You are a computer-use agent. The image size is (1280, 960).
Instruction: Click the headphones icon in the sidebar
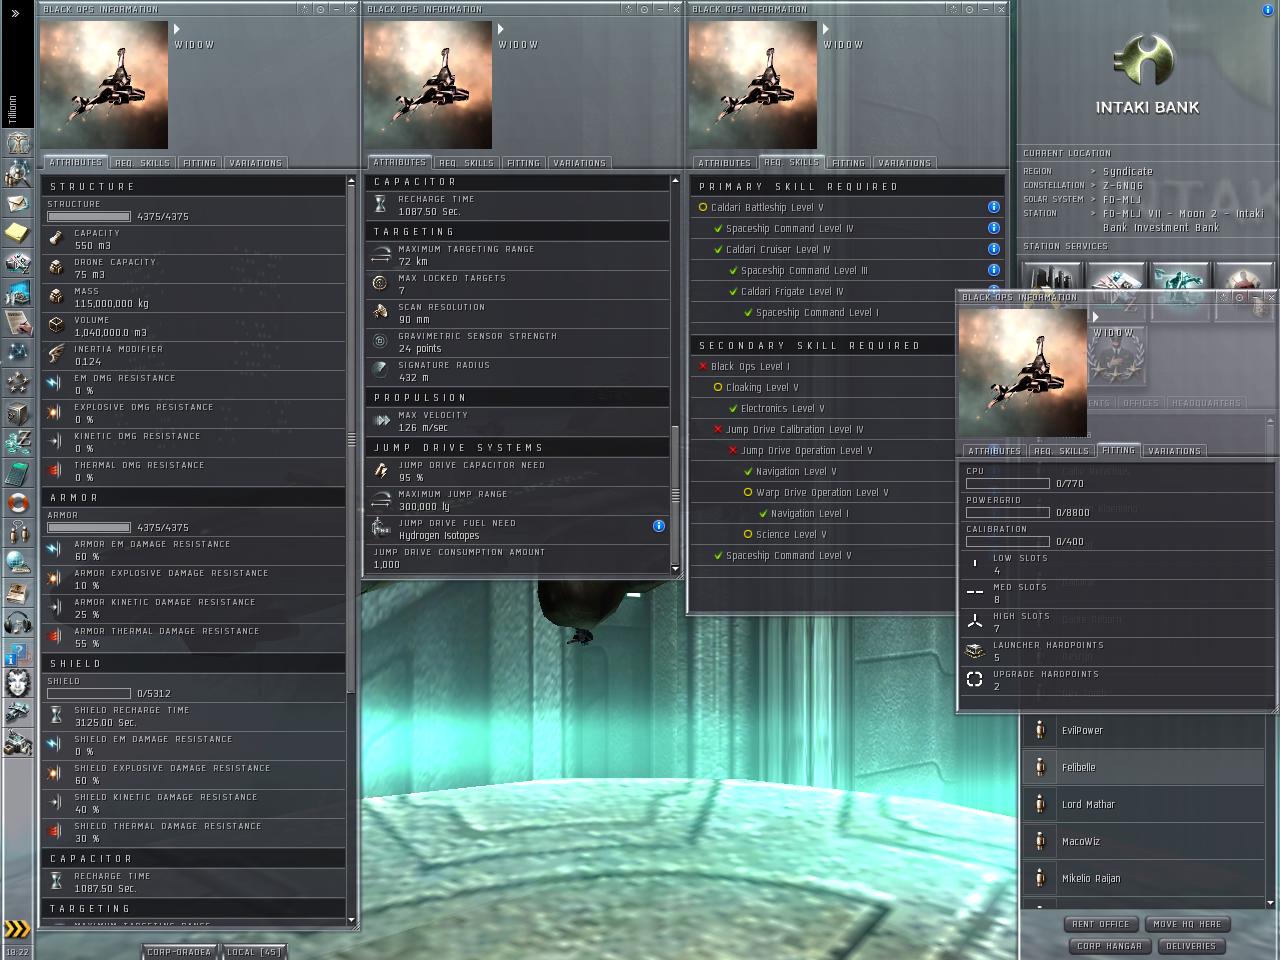coord(17,622)
